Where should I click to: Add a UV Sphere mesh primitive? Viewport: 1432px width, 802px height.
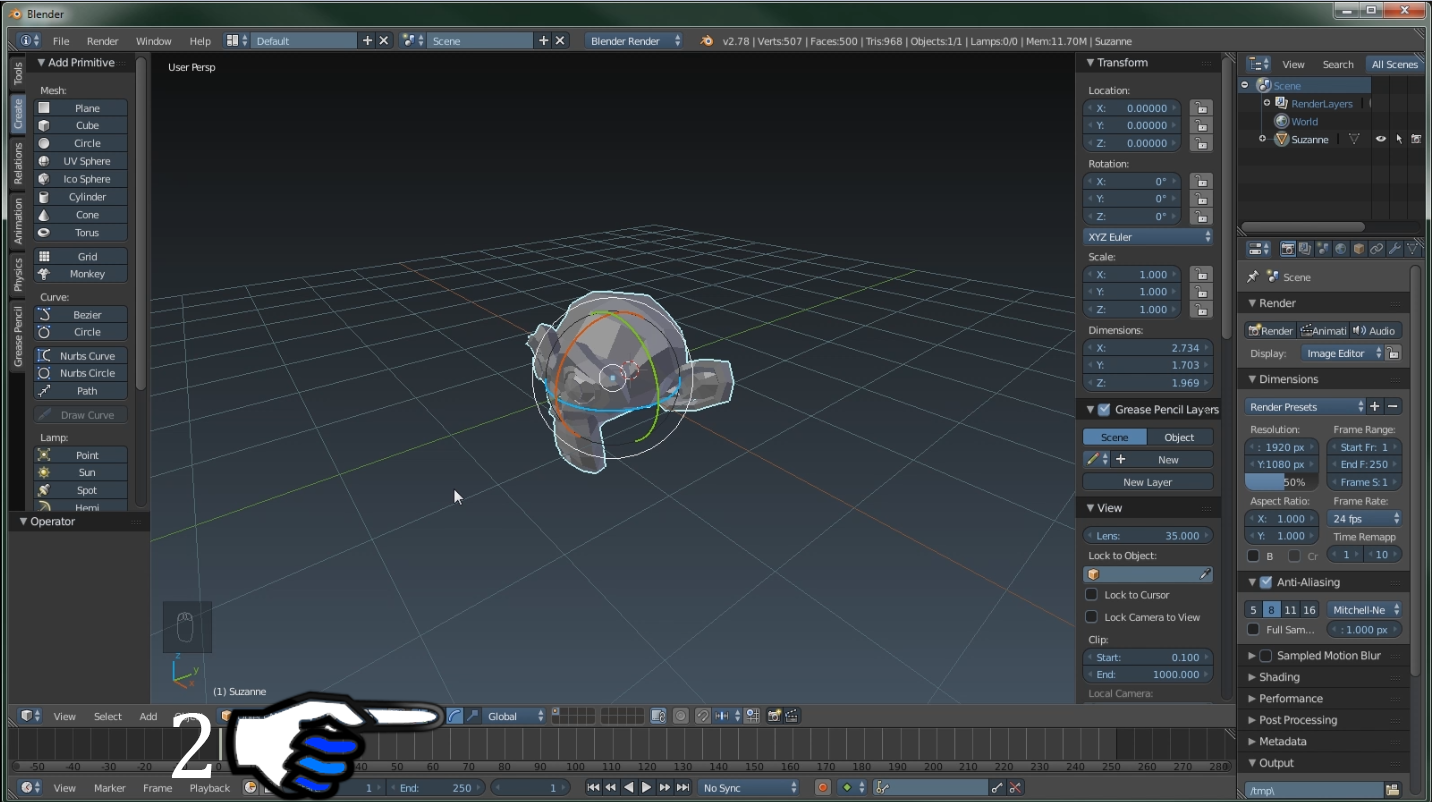coord(81,161)
